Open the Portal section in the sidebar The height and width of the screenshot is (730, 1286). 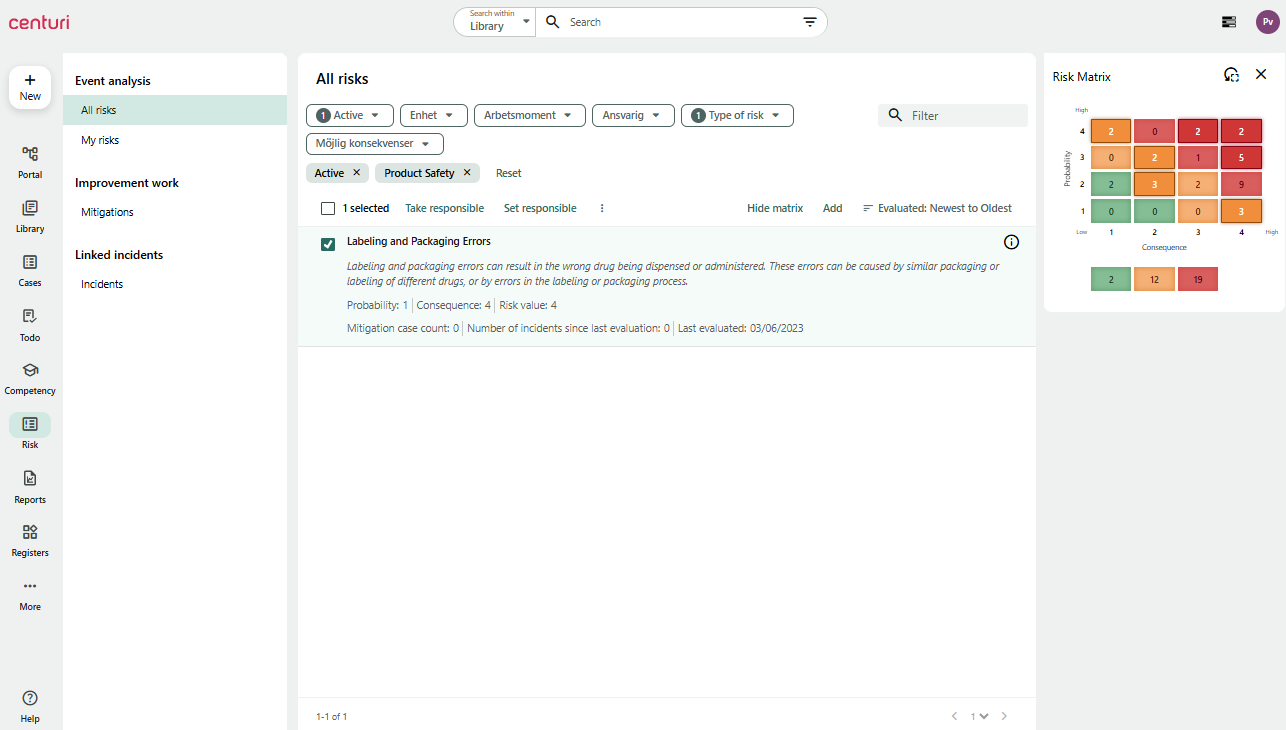click(x=30, y=160)
